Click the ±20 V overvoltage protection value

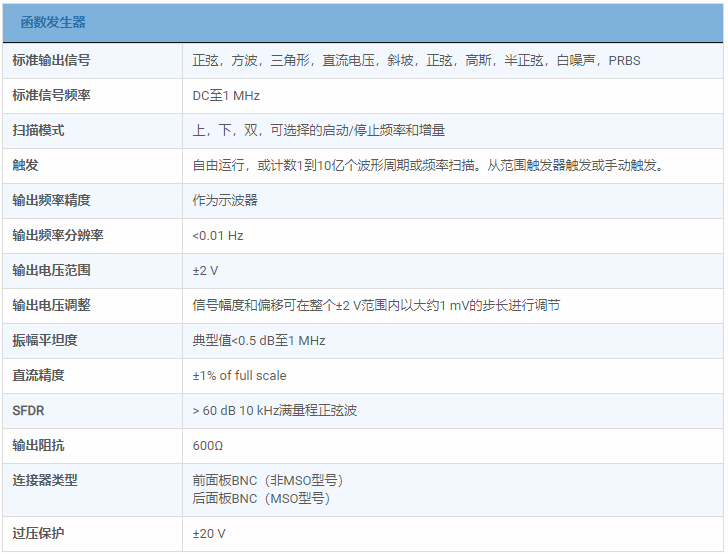209,533
